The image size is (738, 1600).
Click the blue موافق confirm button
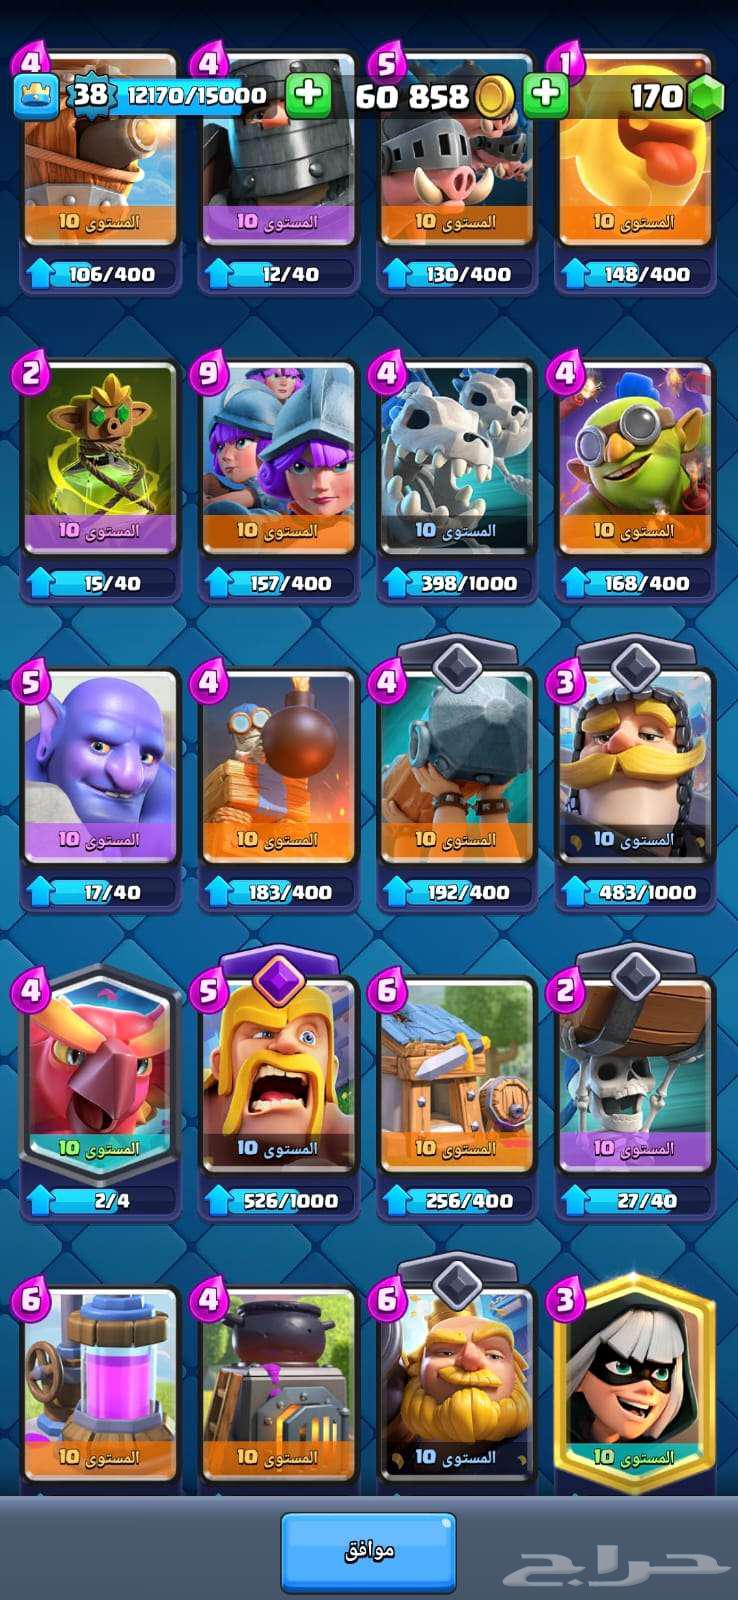click(x=368, y=1551)
